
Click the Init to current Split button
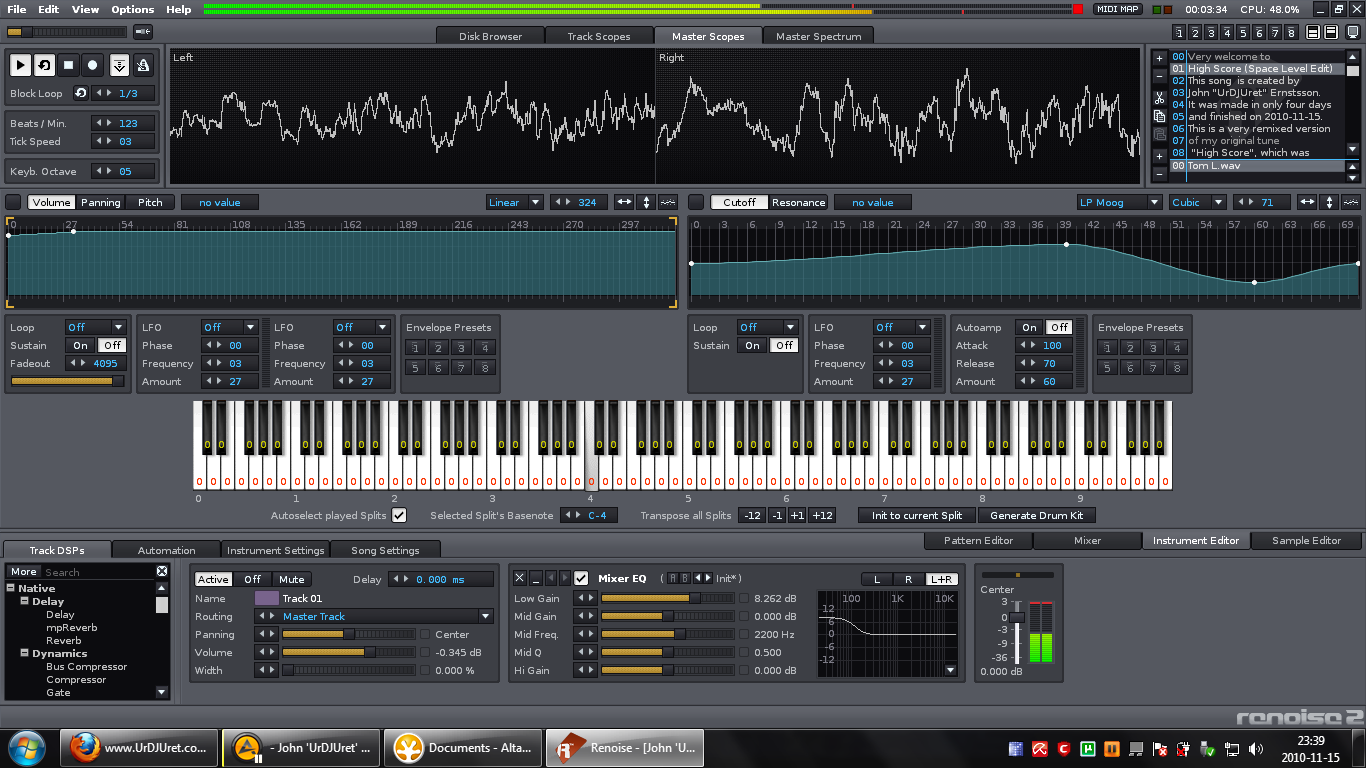point(916,515)
